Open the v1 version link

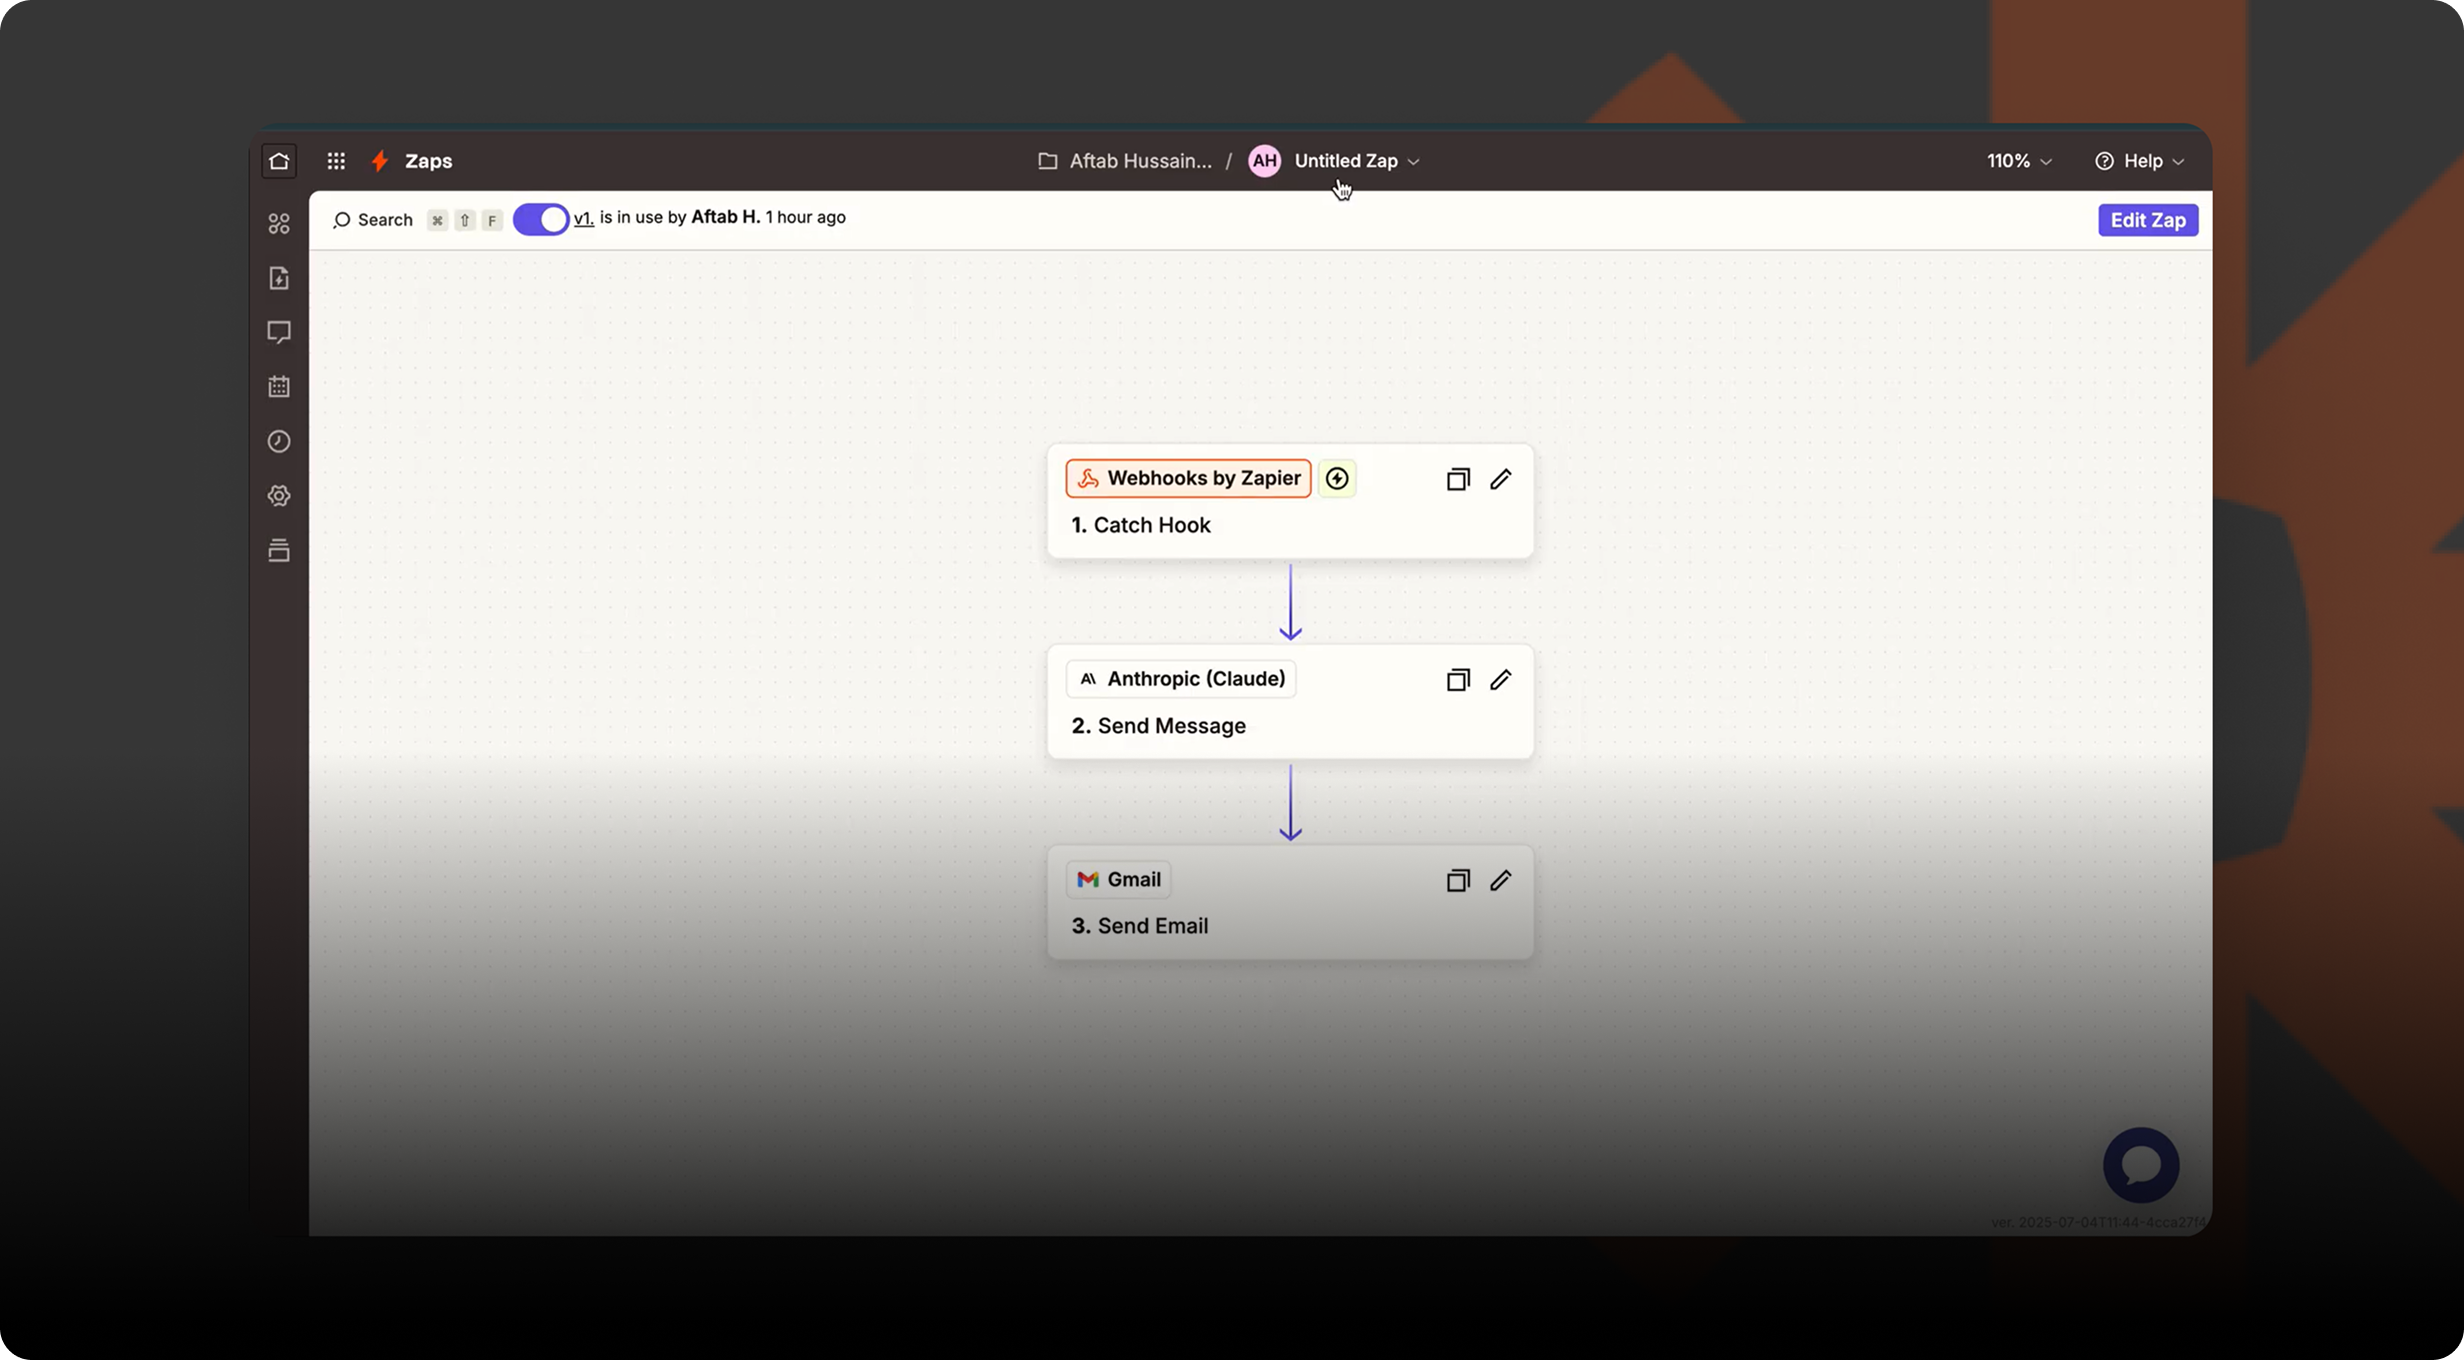click(584, 218)
